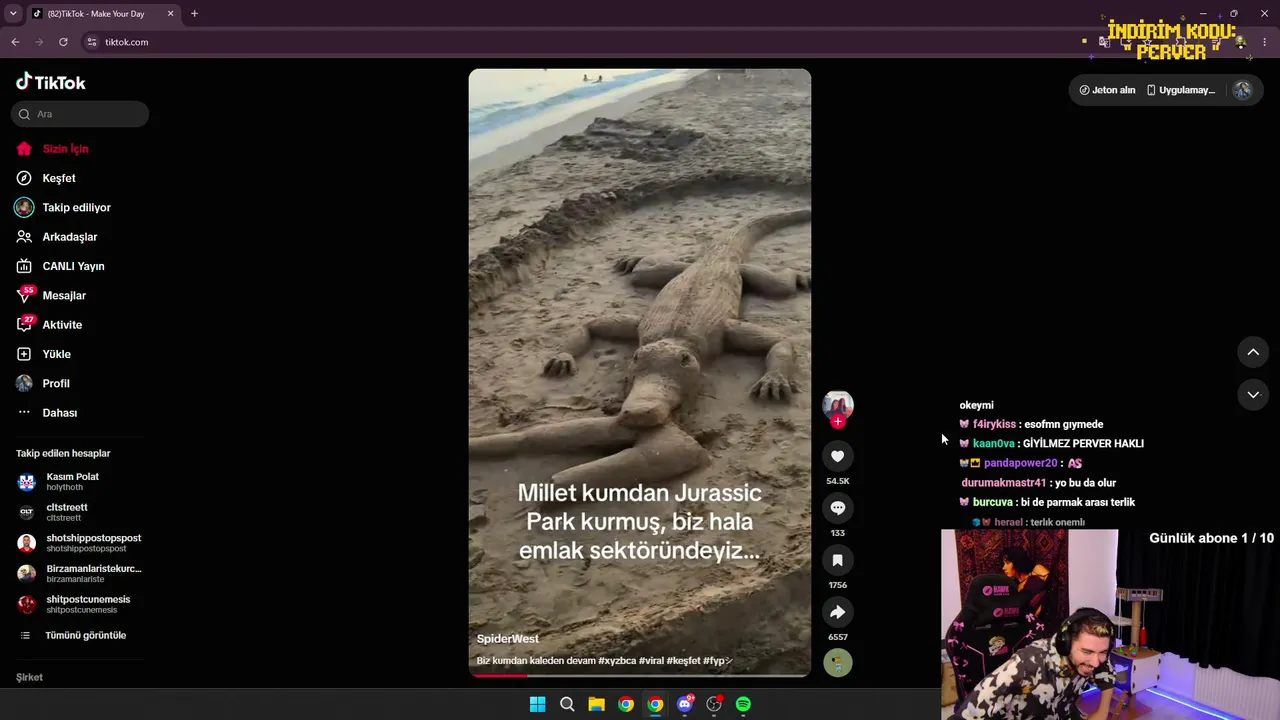Click Jeton alın button

[x=1107, y=90]
